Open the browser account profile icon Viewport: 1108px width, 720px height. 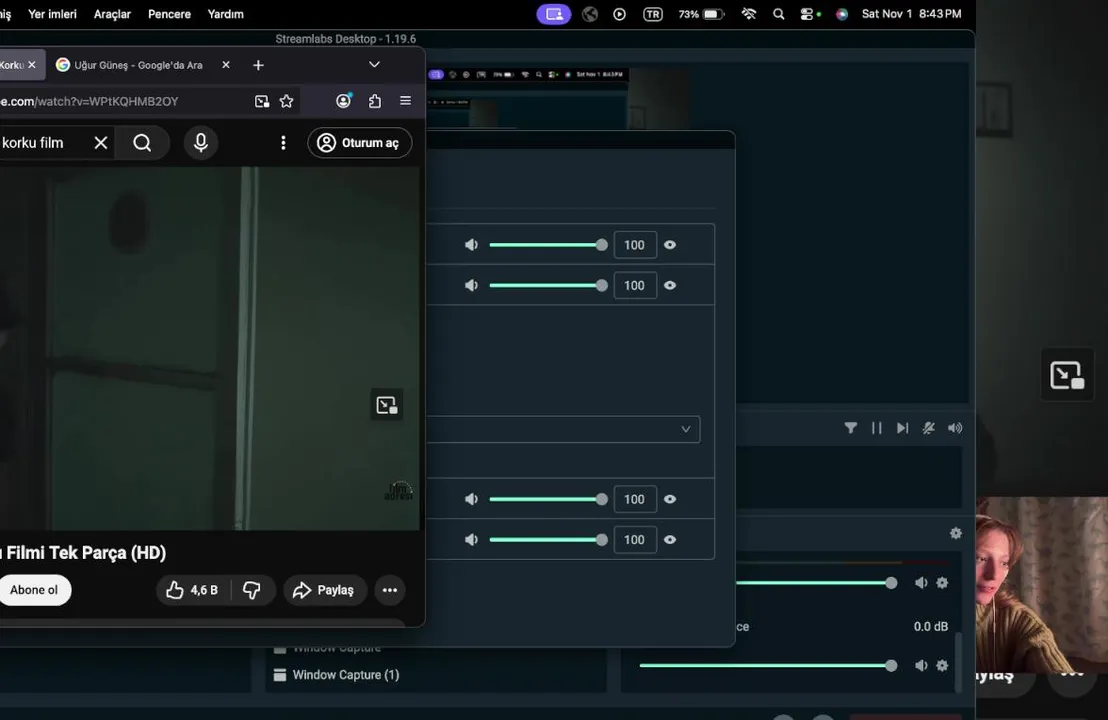click(x=343, y=101)
